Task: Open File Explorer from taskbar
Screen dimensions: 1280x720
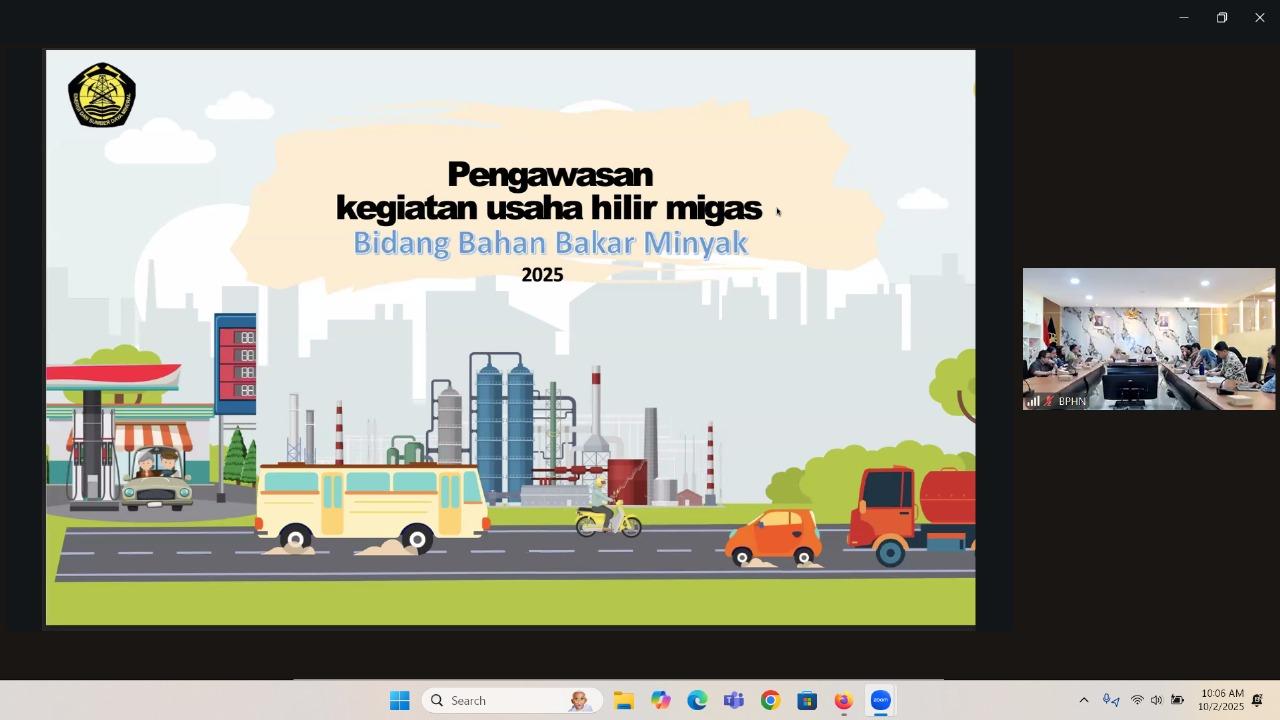Action: point(624,700)
